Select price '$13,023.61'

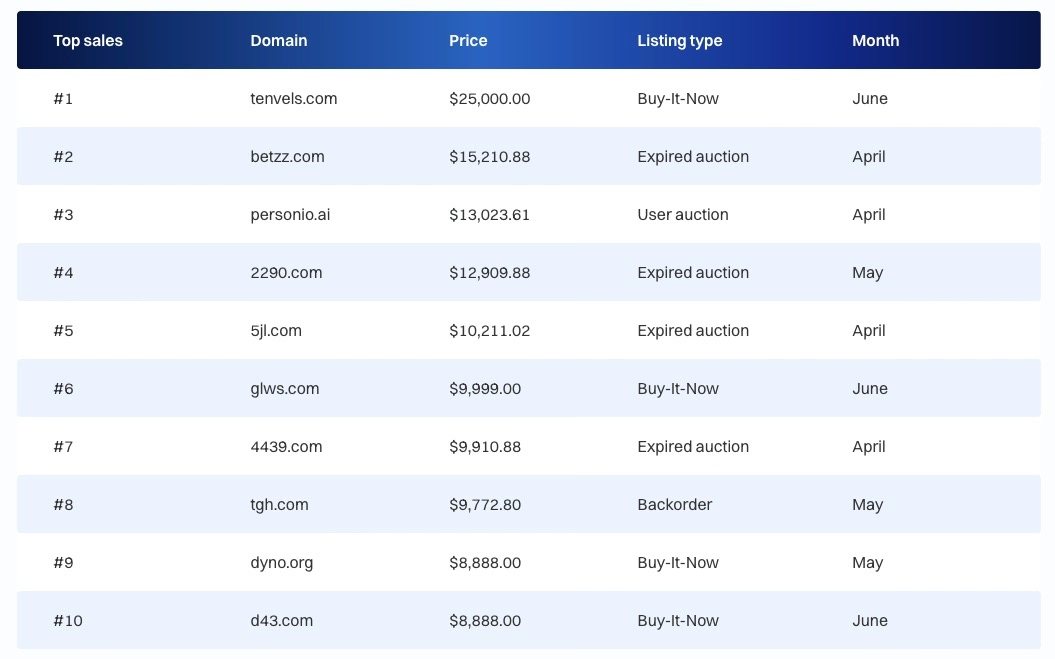click(x=489, y=215)
